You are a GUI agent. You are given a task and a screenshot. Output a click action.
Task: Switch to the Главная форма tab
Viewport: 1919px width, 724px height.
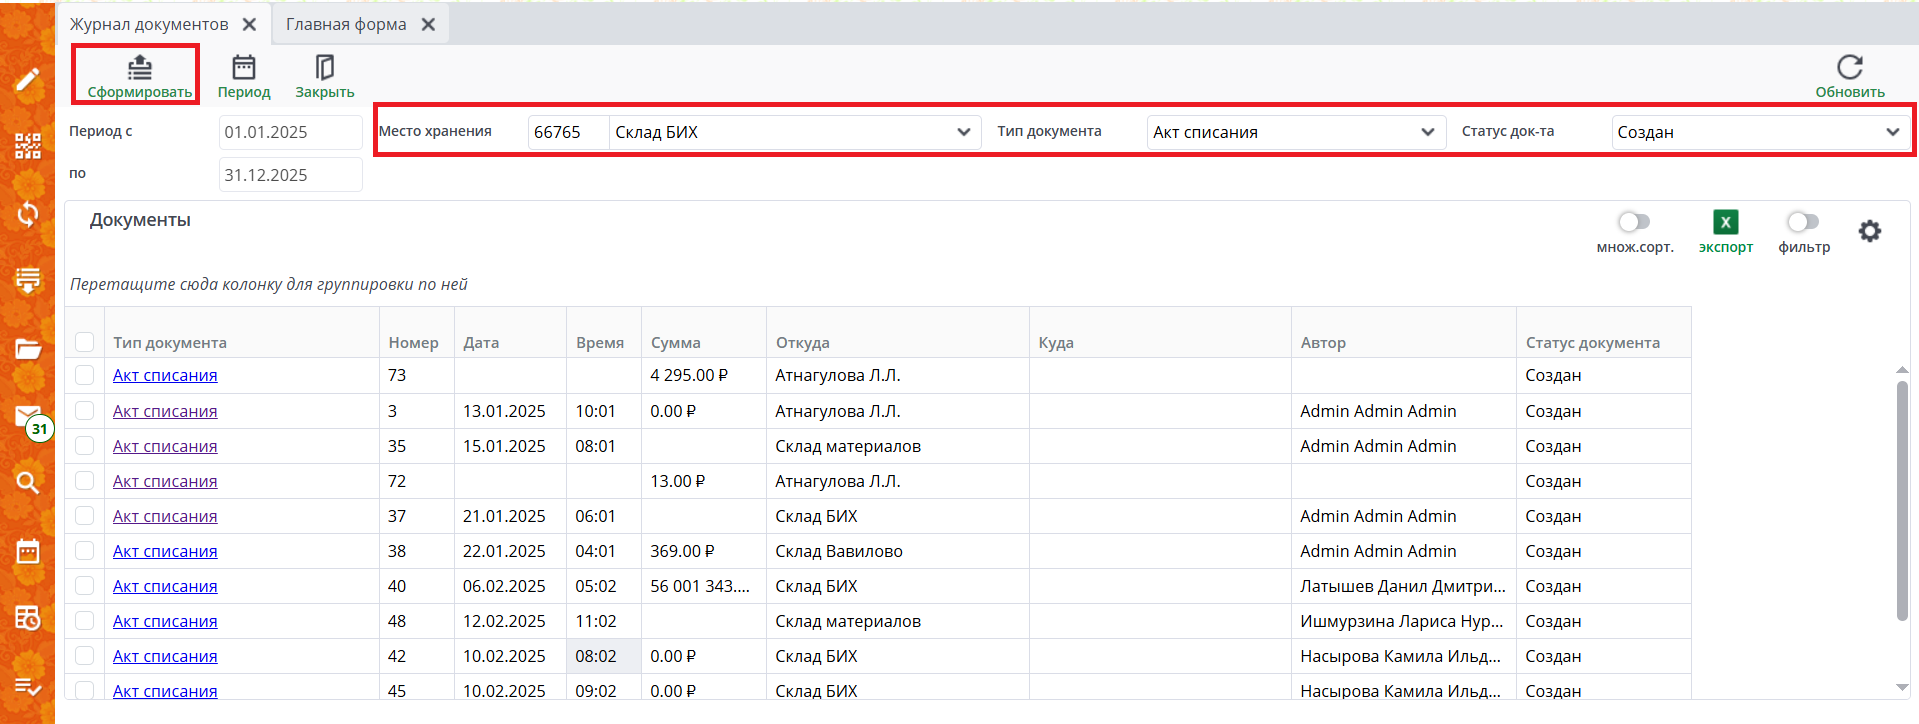click(x=346, y=24)
